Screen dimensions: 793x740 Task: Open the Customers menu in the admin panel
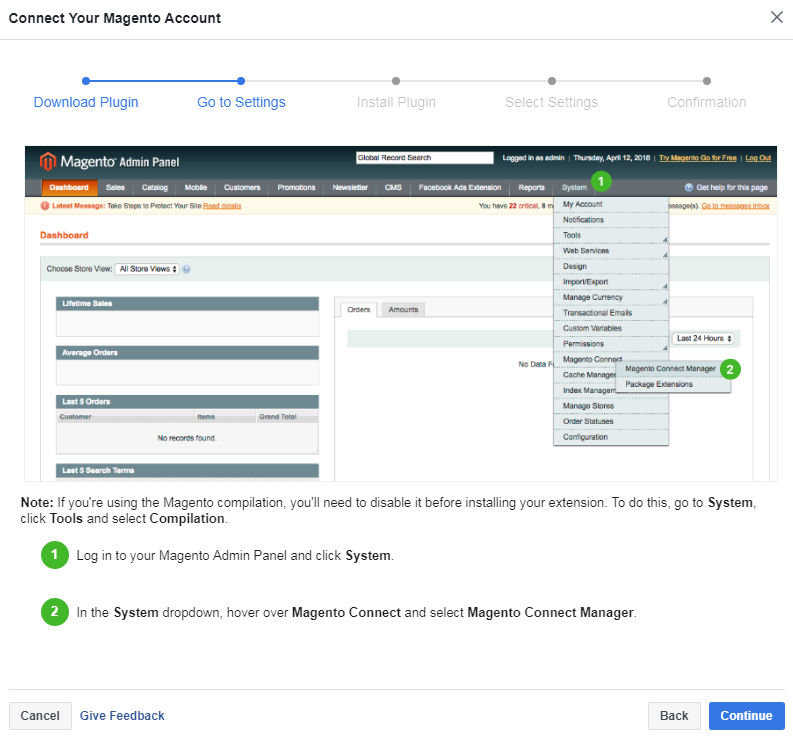point(242,188)
